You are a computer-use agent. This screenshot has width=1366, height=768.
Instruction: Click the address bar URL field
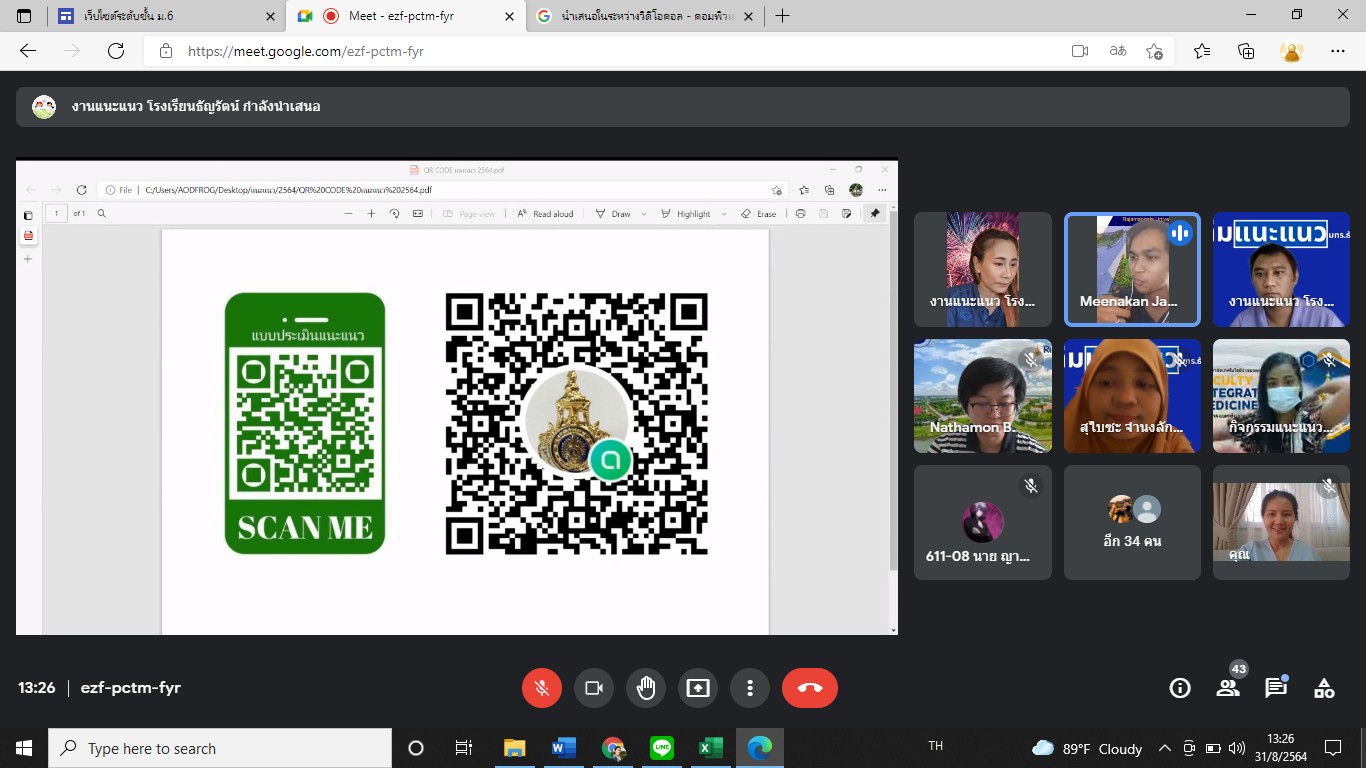coord(600,51)
